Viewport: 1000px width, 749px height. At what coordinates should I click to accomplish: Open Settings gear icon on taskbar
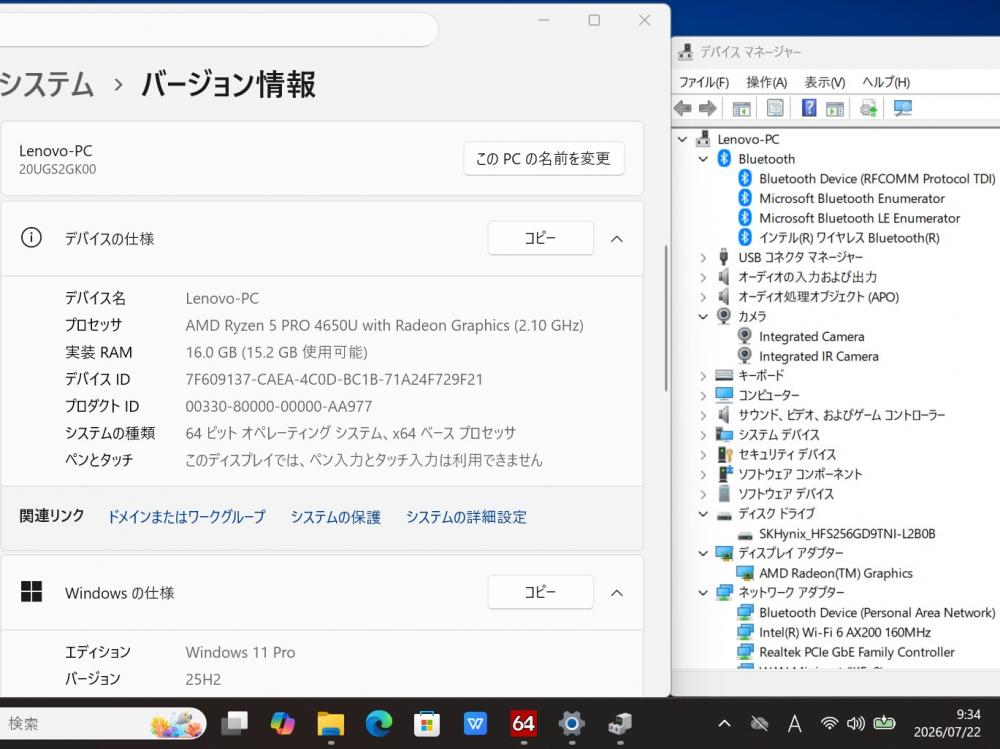click(x=571, y=723)
